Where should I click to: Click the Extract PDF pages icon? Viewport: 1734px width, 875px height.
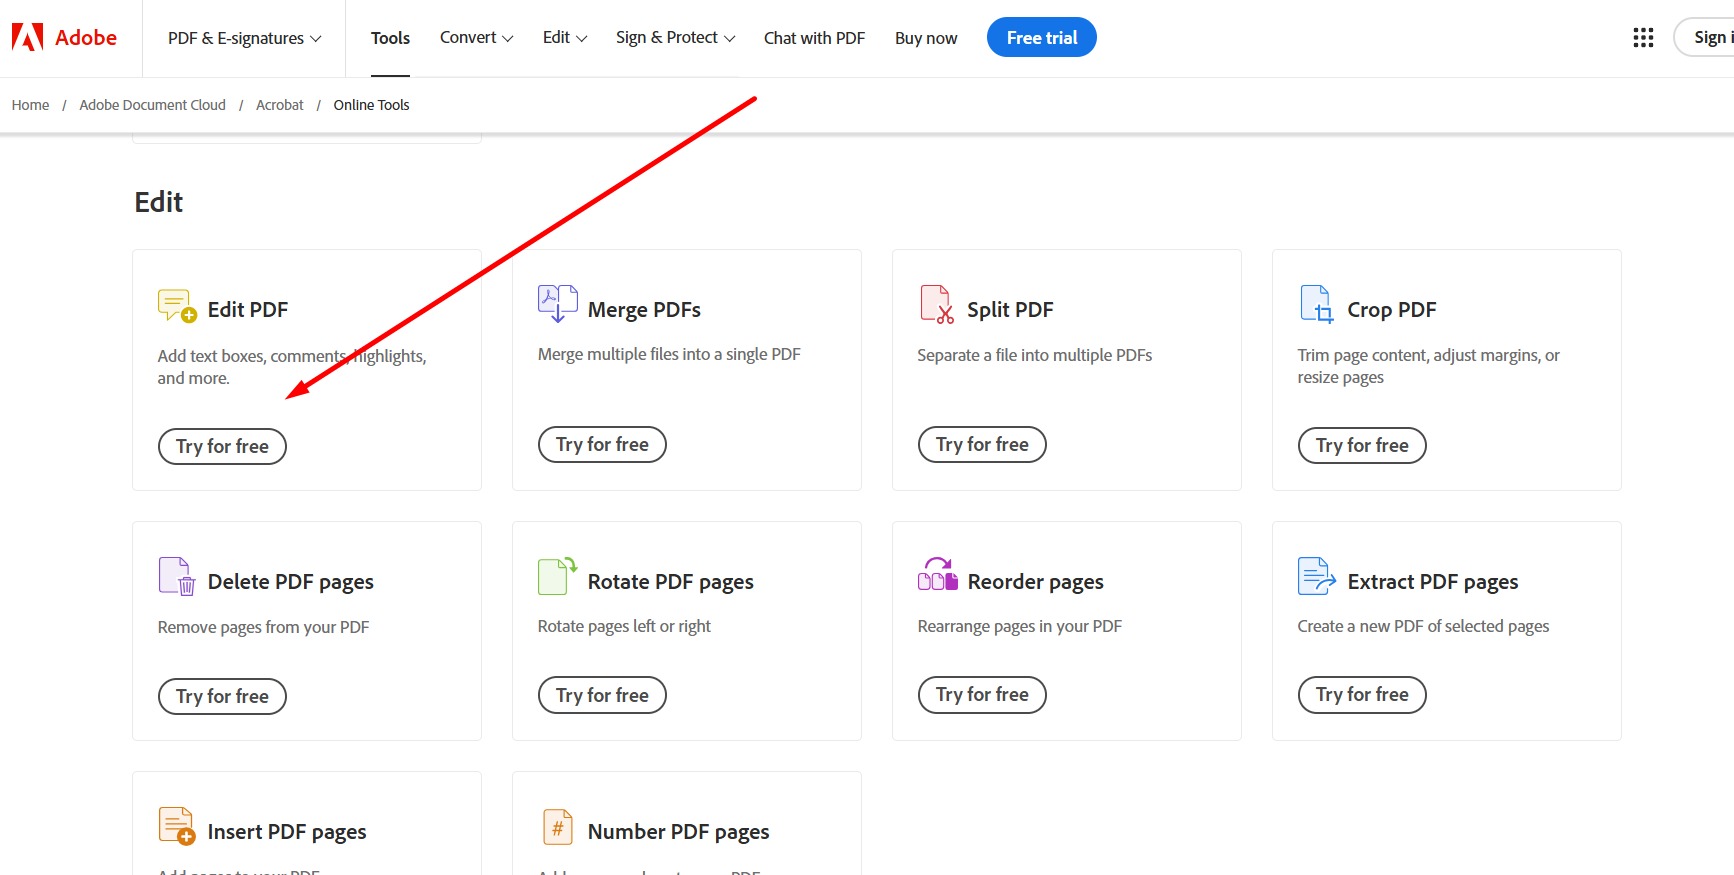point(1316,576)
